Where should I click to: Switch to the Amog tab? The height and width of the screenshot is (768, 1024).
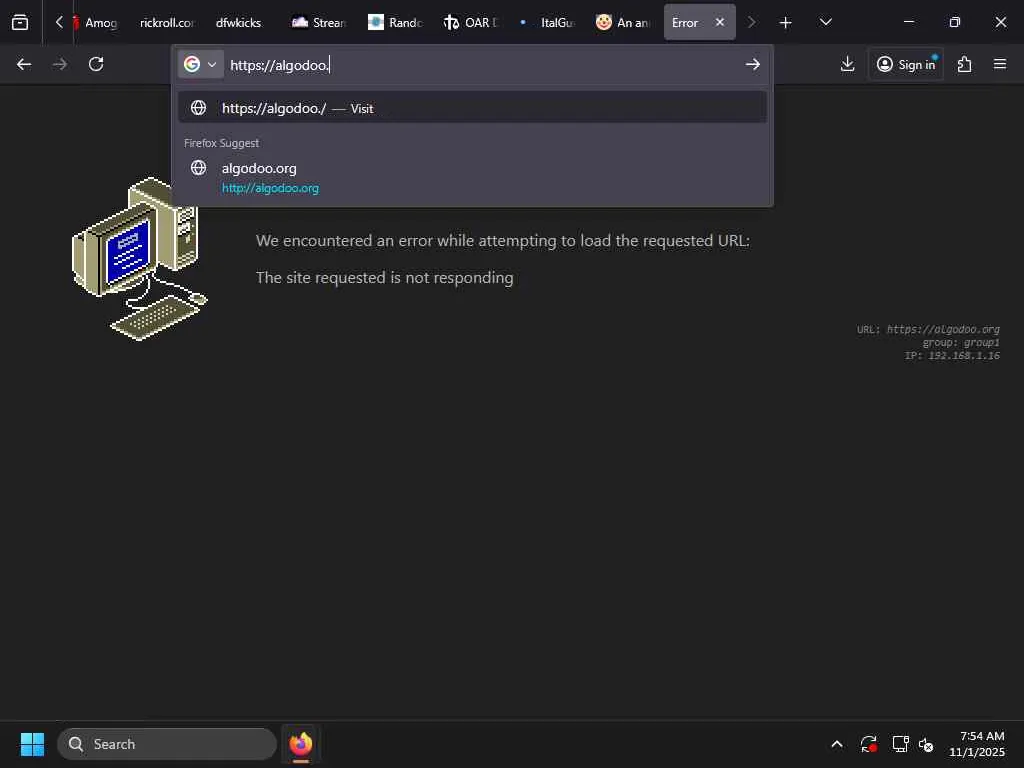pos(97,23)
